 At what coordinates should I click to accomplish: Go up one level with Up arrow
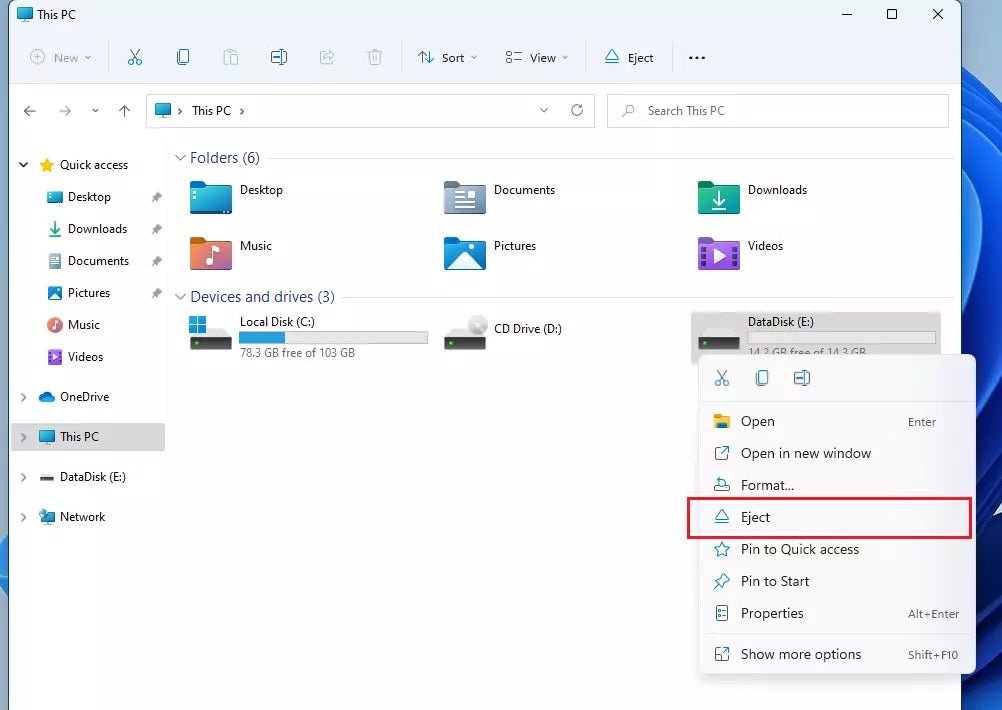(x=124, y=111)
